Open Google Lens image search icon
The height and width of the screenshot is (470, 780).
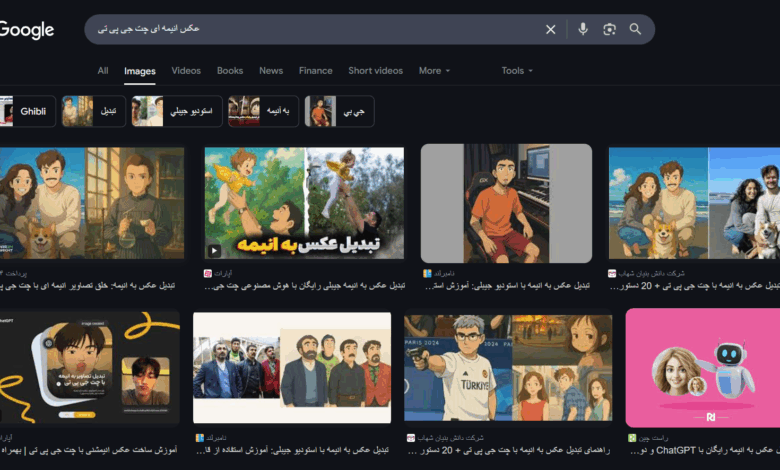pos(609,29)
